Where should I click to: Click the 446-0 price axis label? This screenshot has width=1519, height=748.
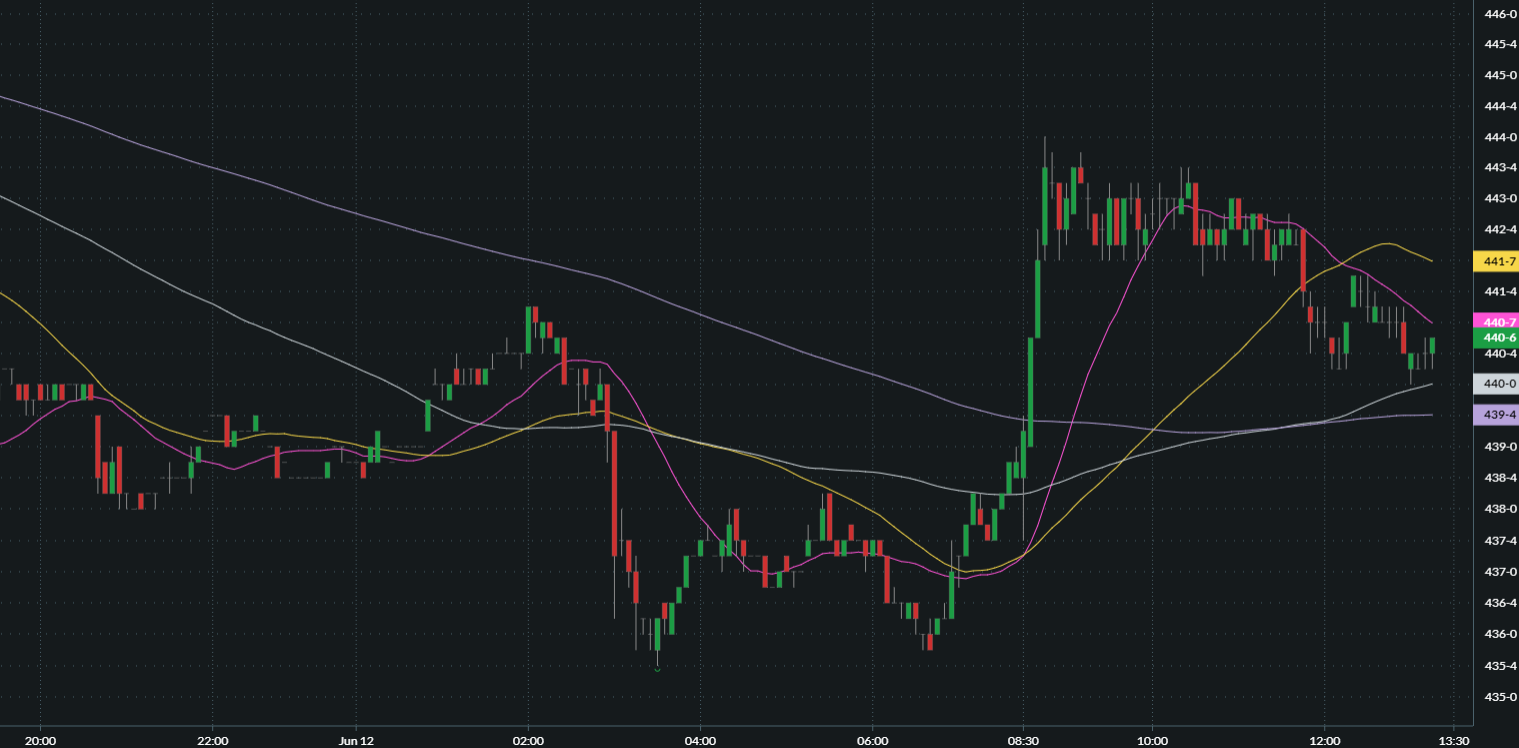pyautogui.click(x=1501, y=14)
